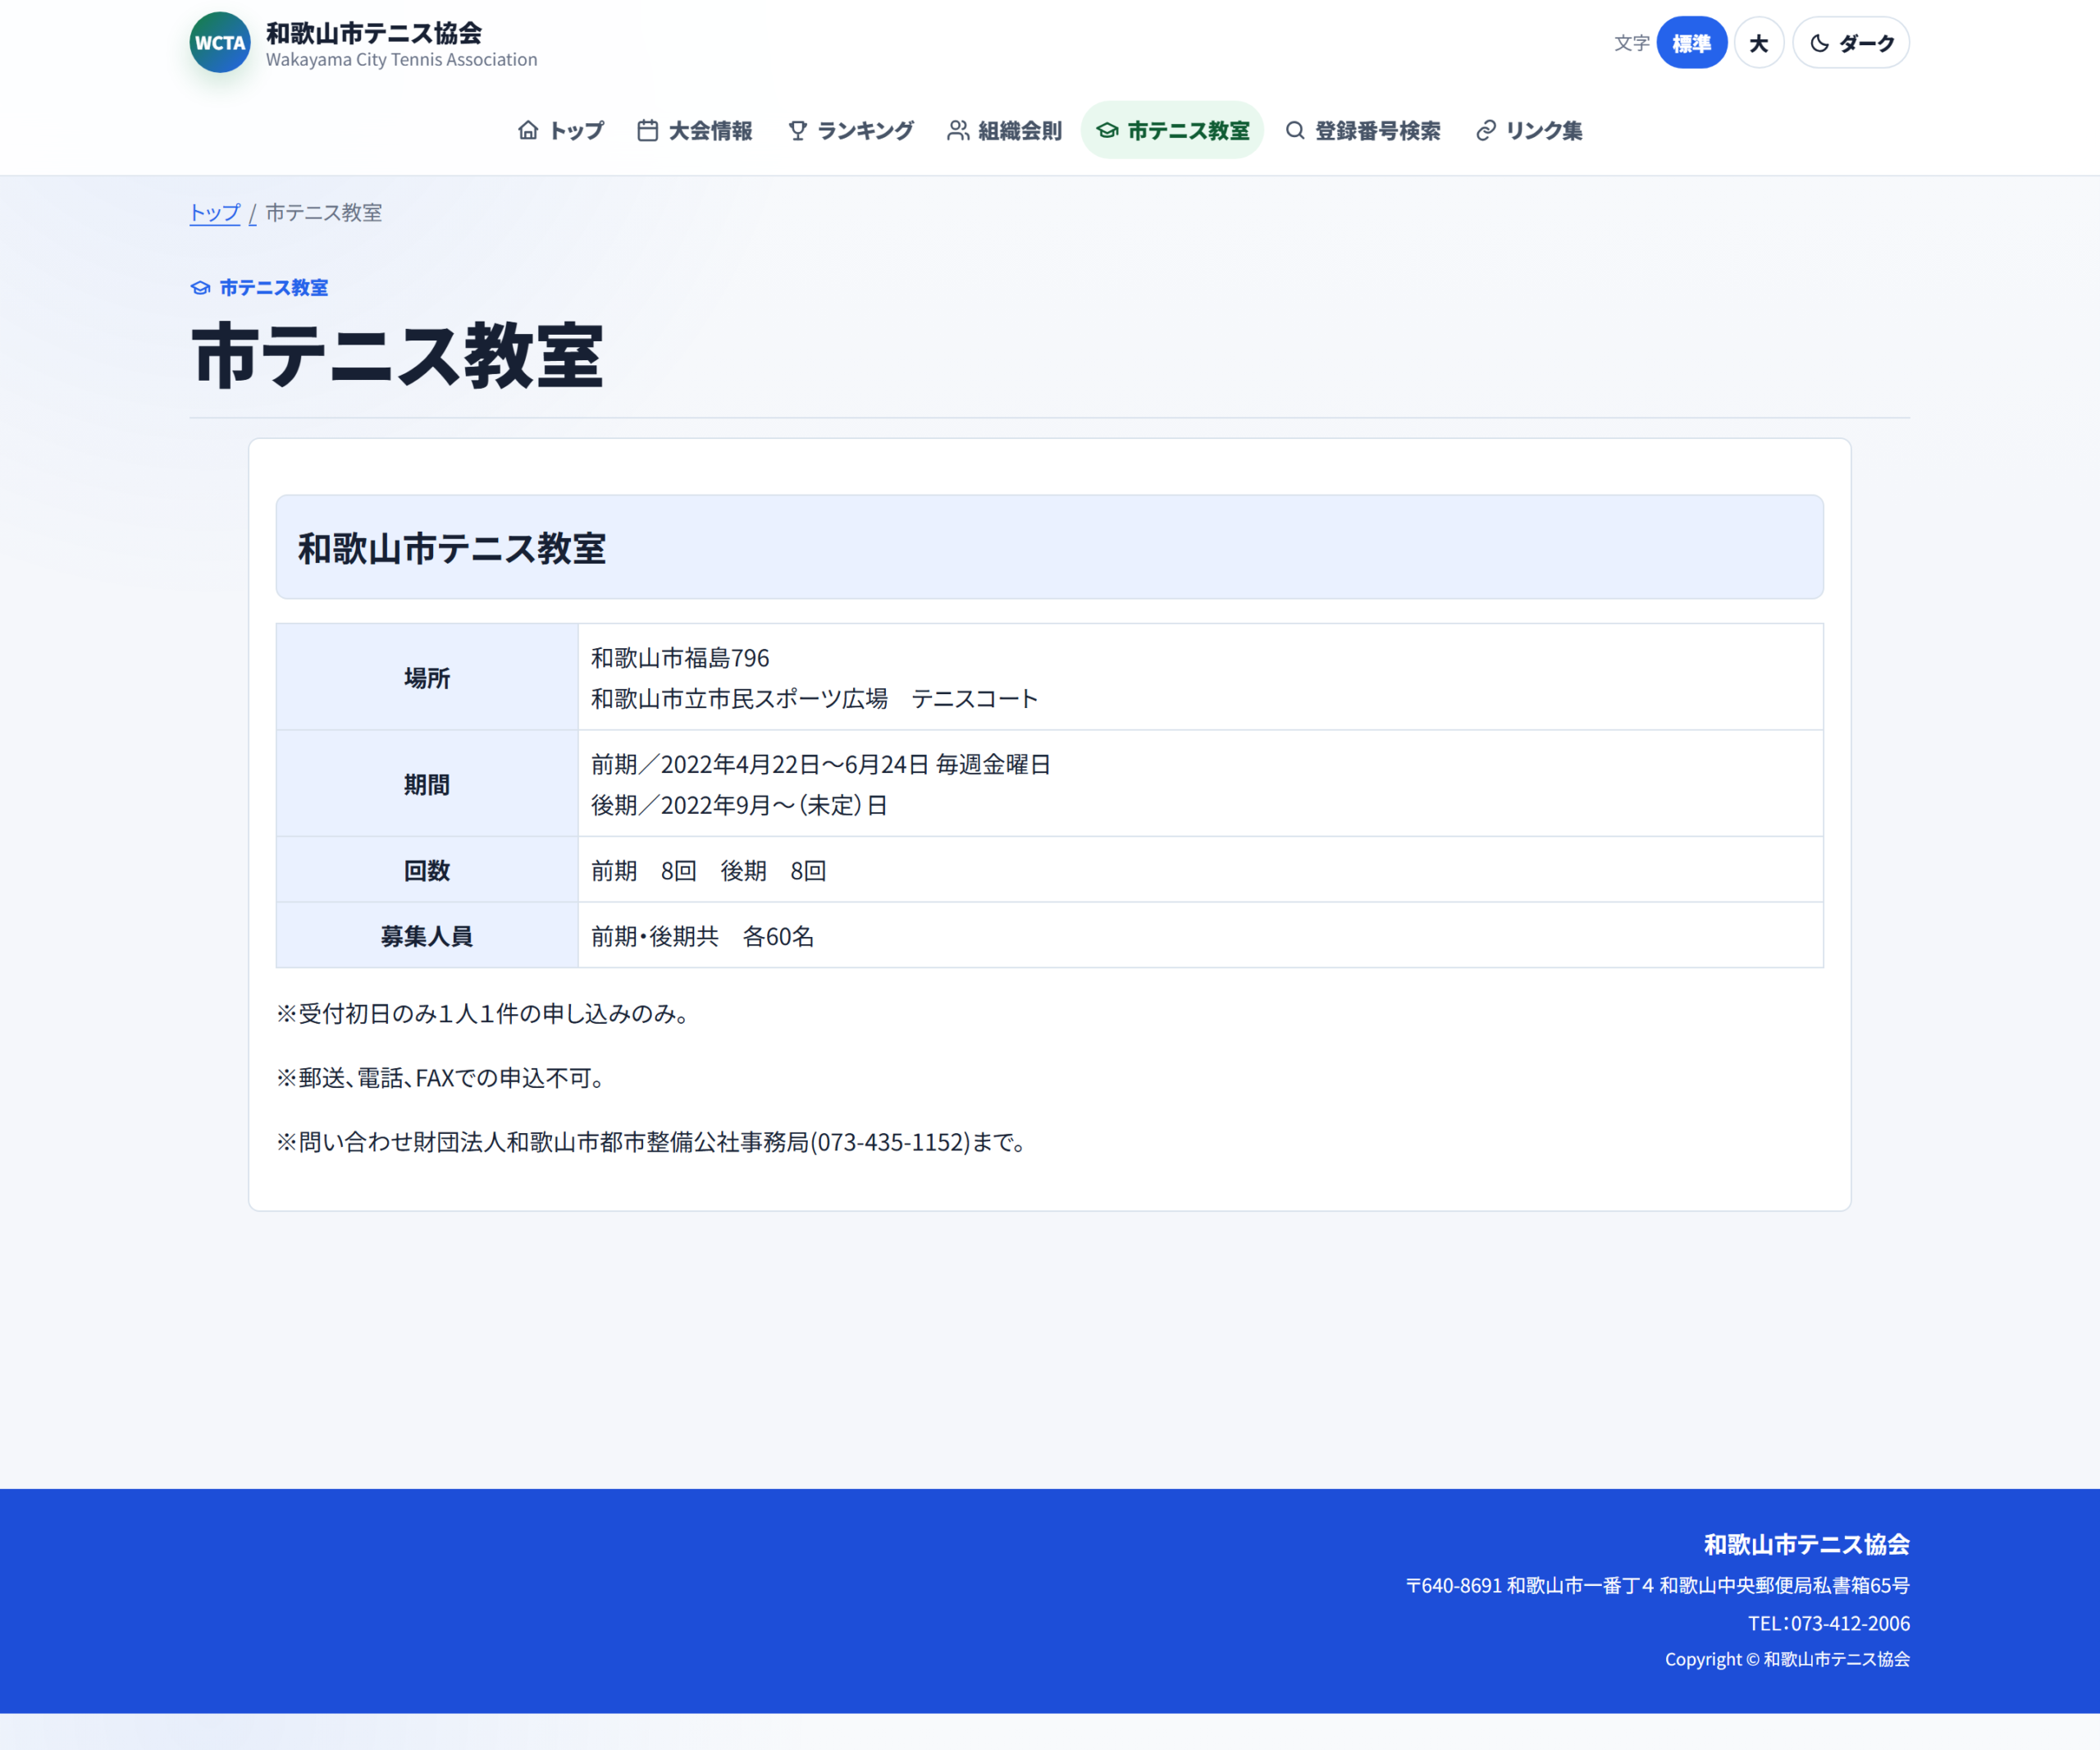Image resolution: width=2100 pixels, height=1750 pixels.
Task: Click the 期間 table header cell
Action: coord(427,784)
